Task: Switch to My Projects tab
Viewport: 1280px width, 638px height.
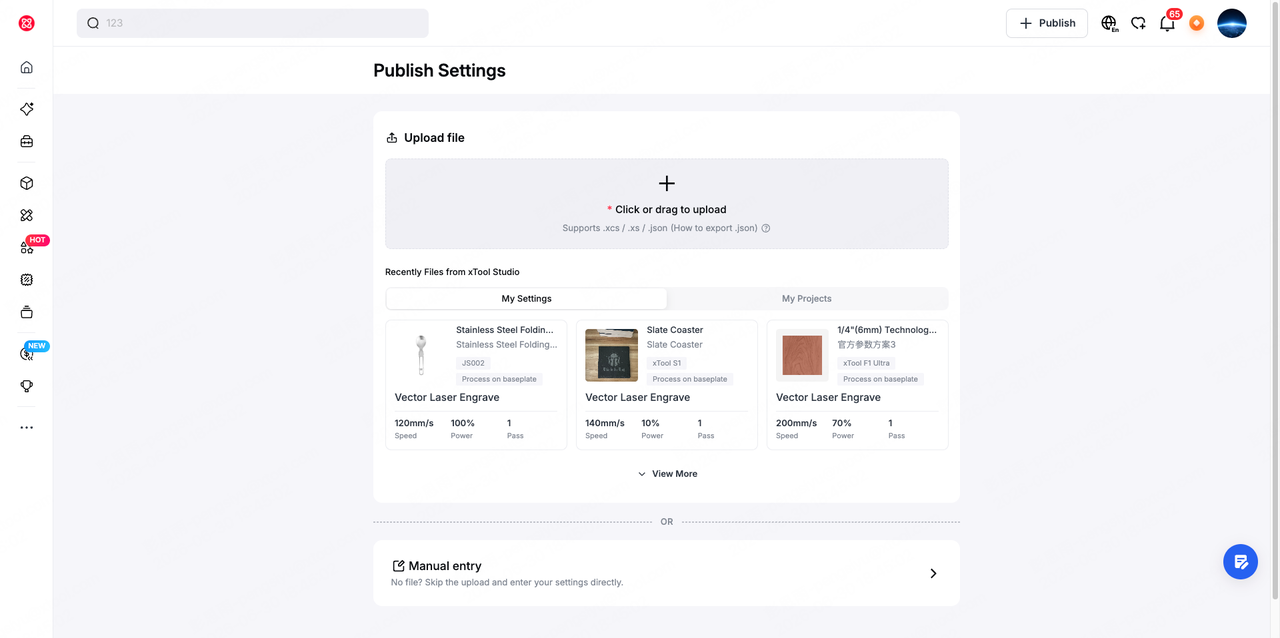Action: tap(807, 299)
